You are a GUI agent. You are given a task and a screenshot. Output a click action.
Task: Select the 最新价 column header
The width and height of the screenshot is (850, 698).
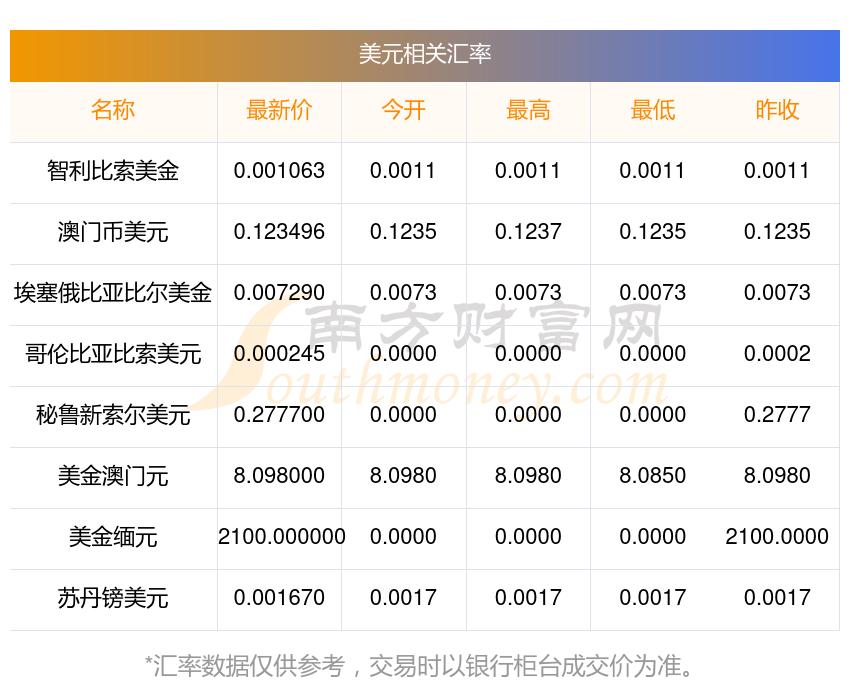point(279,110)
